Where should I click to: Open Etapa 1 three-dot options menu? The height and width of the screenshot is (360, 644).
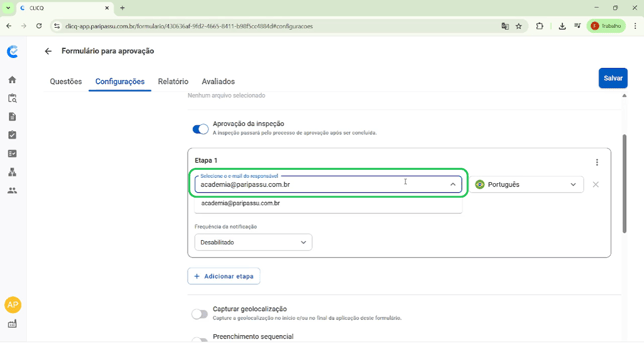pyautogui.click(x=597, y=162)
